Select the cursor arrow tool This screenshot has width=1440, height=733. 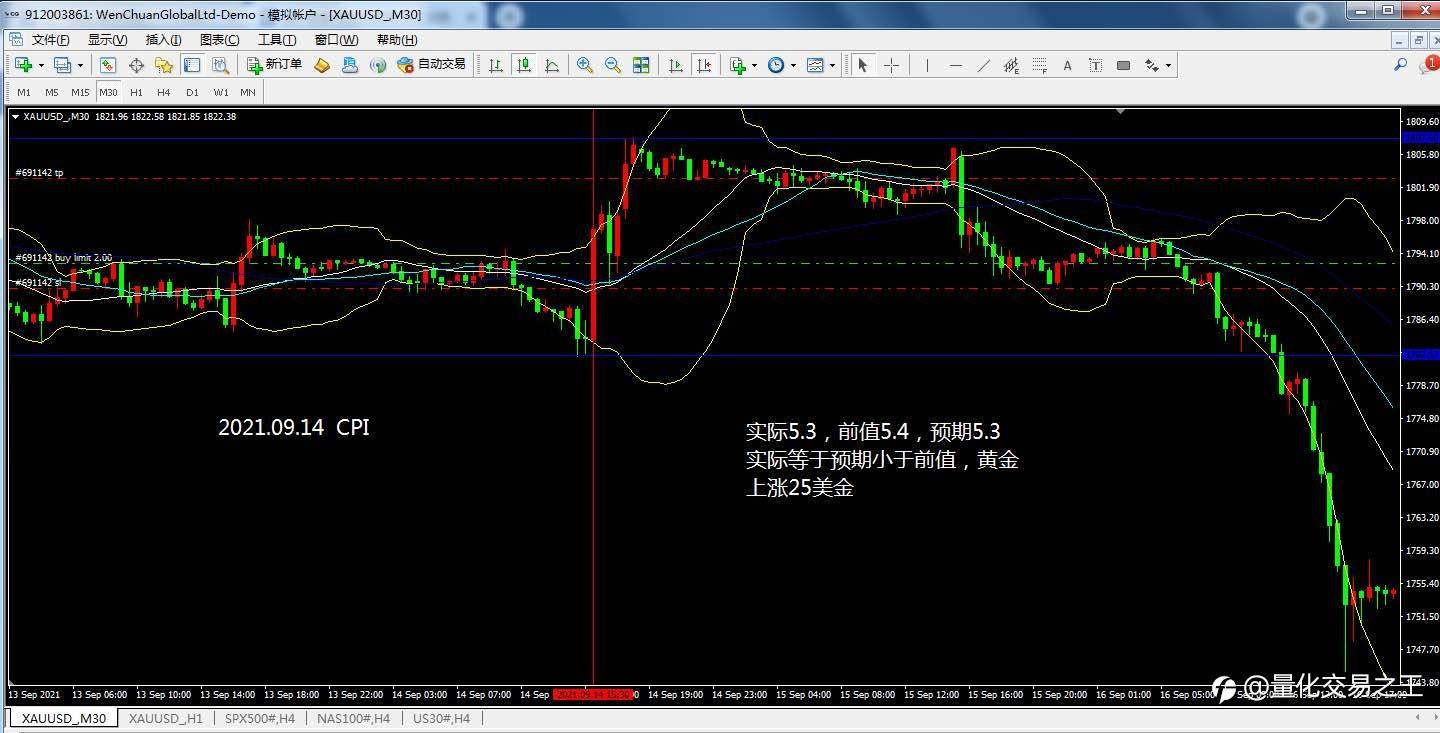[x=863, y=65]
